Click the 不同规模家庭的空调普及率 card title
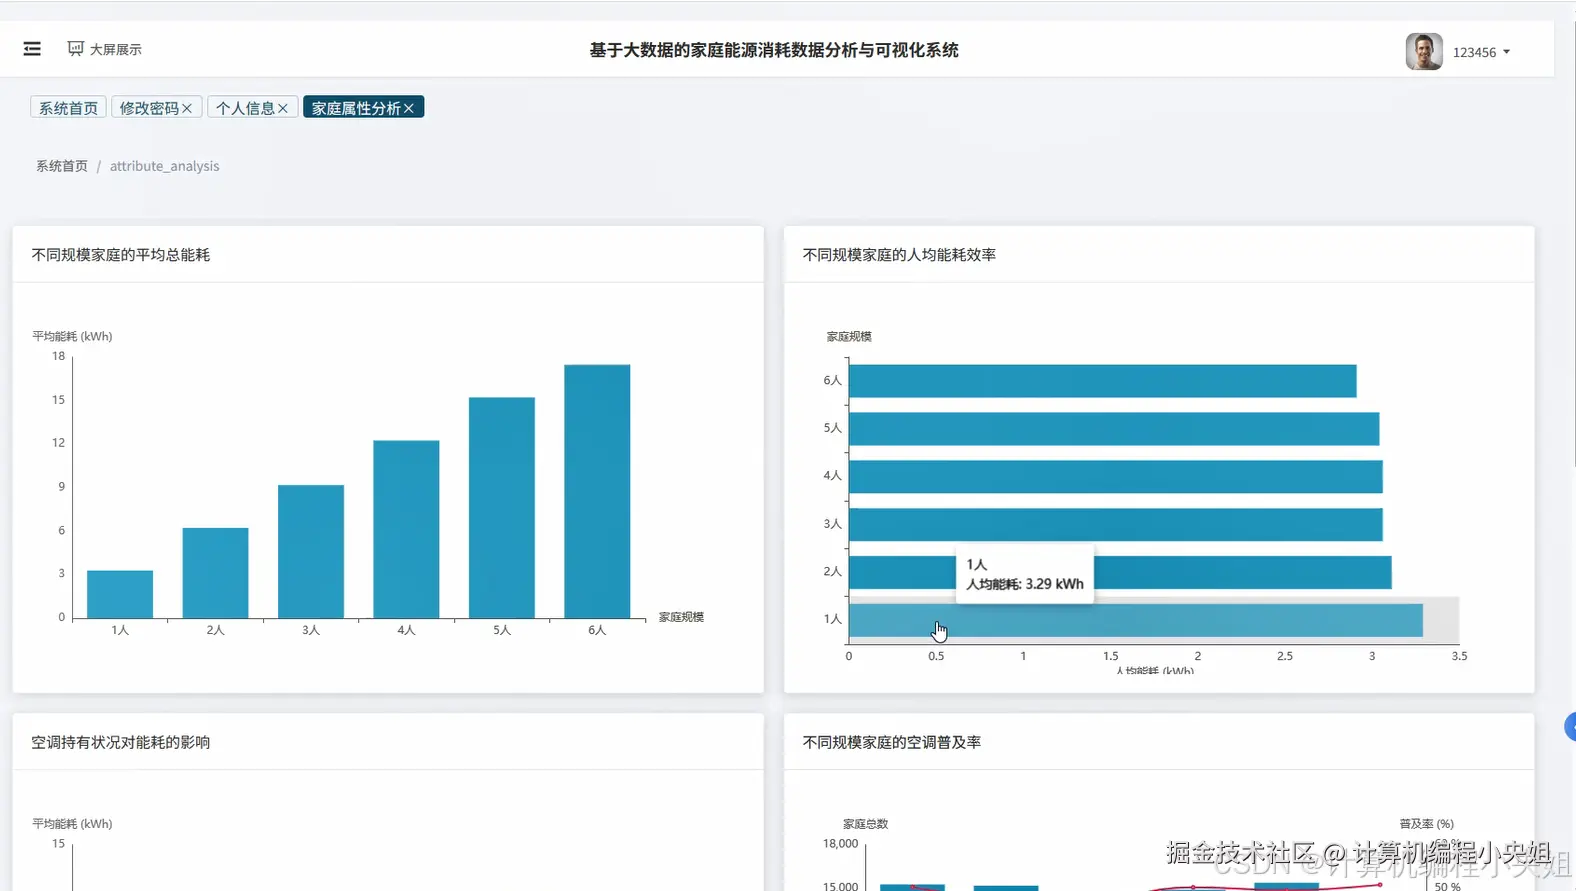1576x891 pixels. point(892,742)
